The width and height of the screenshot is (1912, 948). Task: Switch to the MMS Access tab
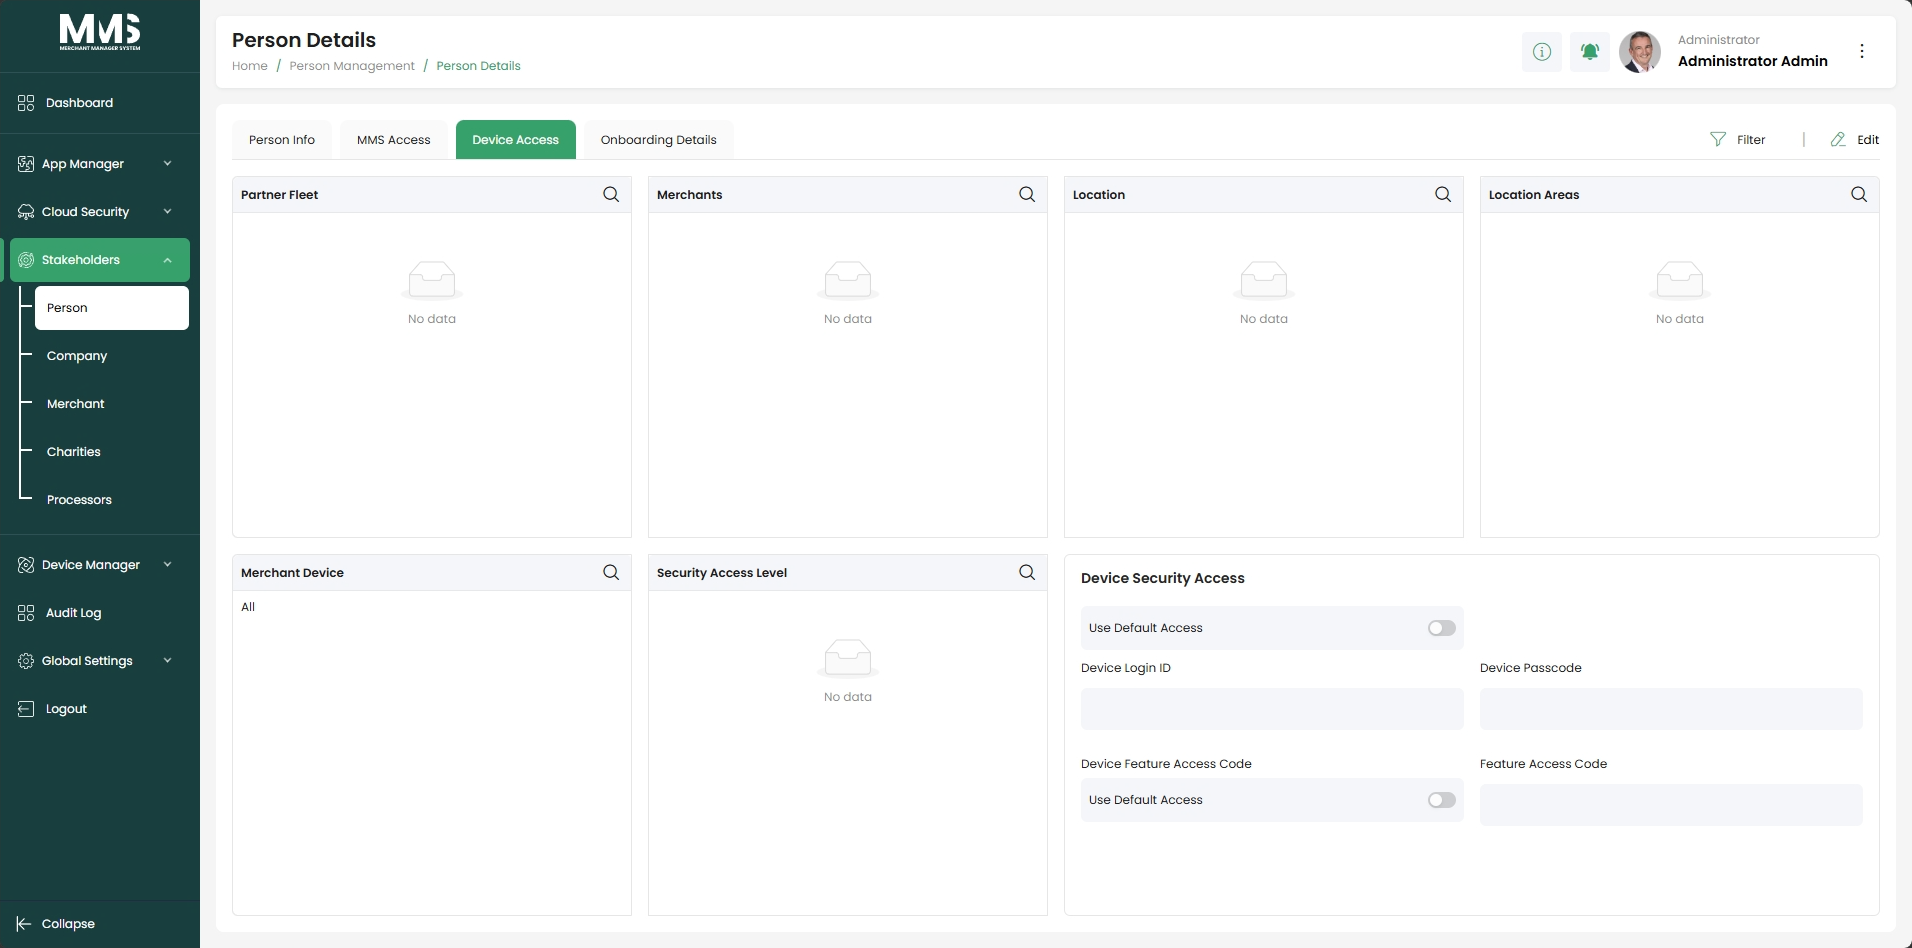(x=394, y=140)
